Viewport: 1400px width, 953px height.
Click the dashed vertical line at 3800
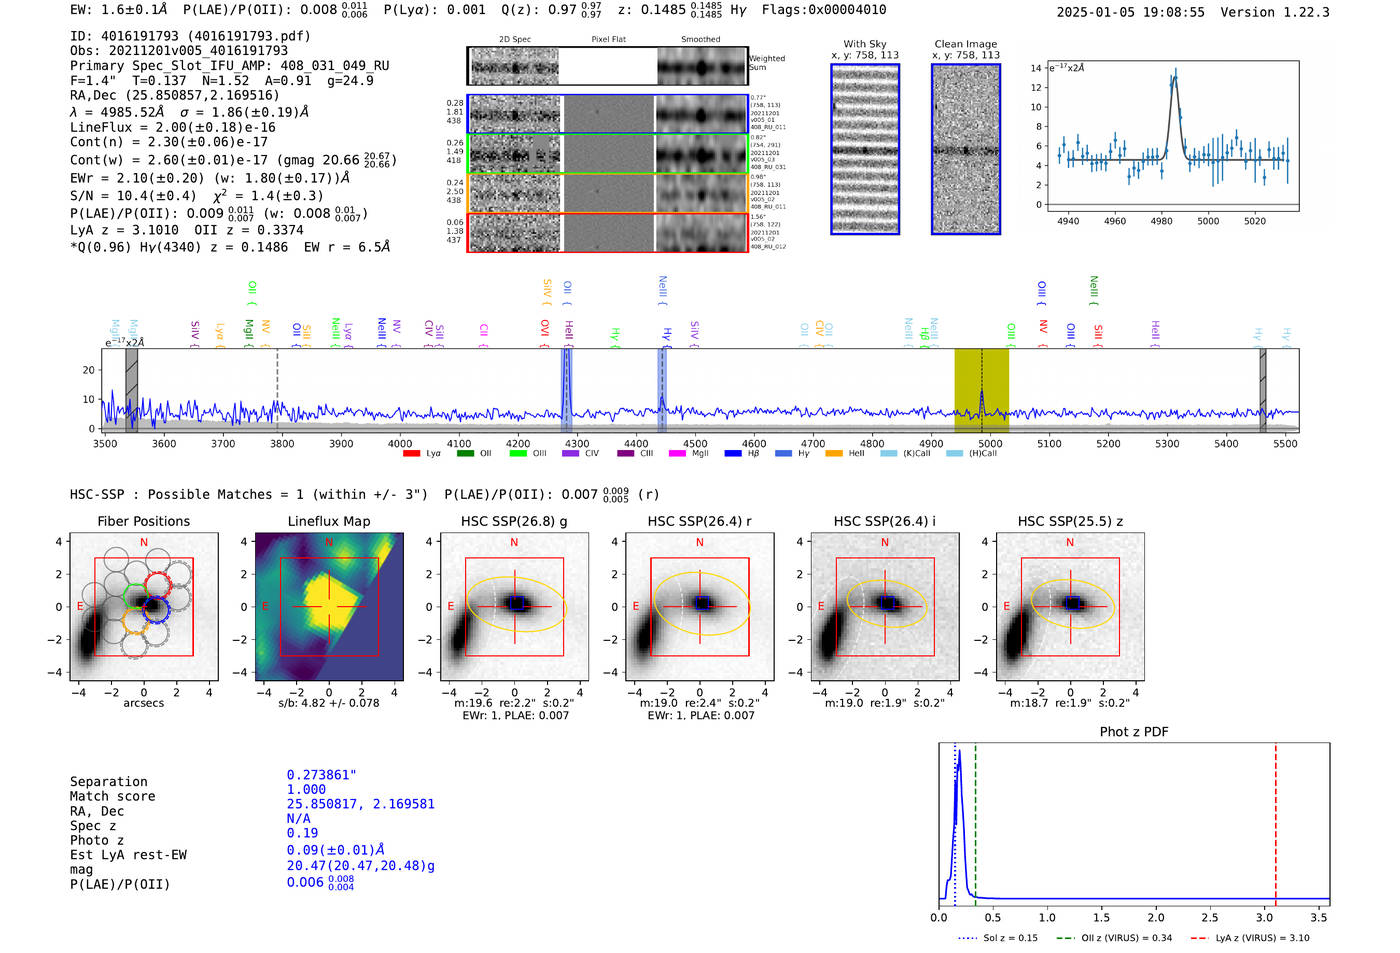coord(277,390)
